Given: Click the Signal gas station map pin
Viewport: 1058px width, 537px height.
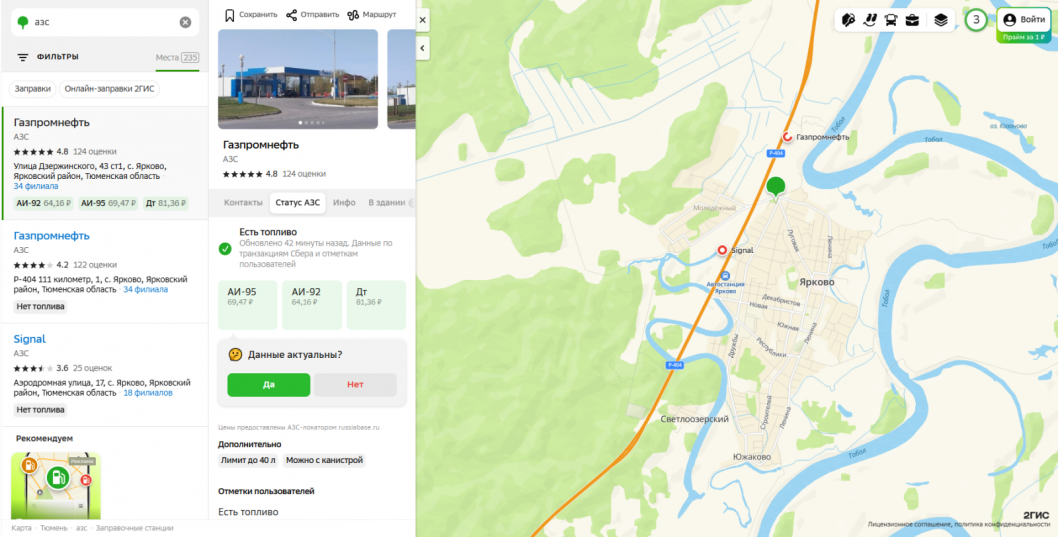Looking at the screenshot, I should [x=722, y=250].
